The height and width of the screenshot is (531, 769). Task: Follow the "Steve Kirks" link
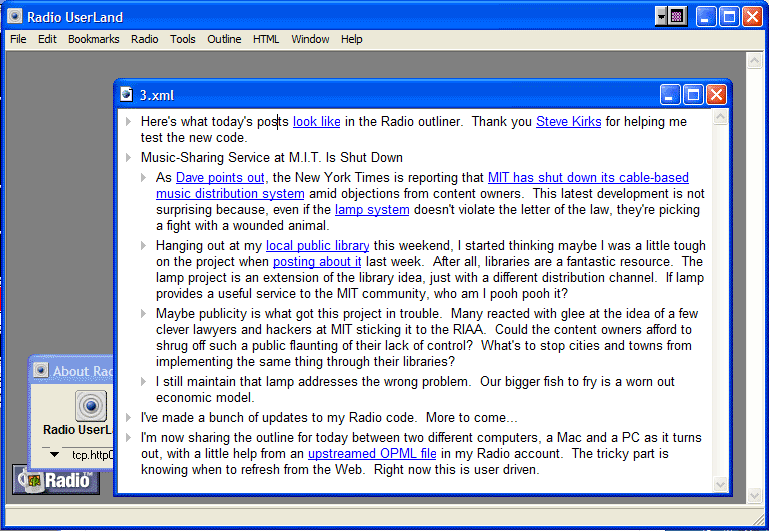[568, 122]
